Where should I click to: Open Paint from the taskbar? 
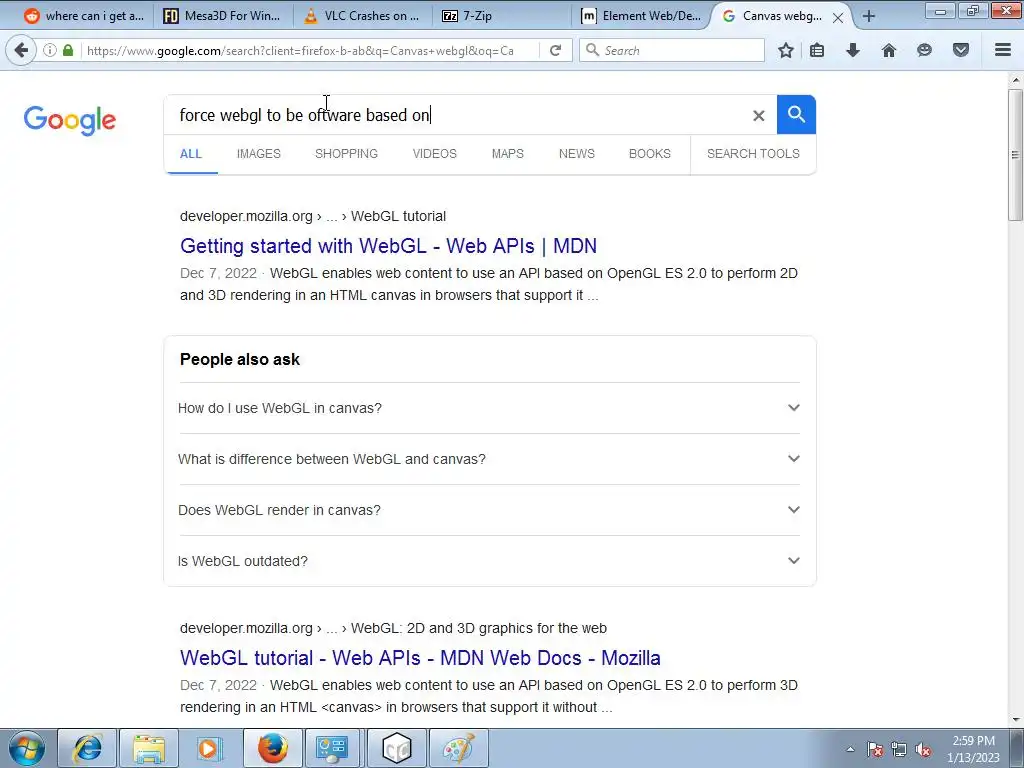458,748
